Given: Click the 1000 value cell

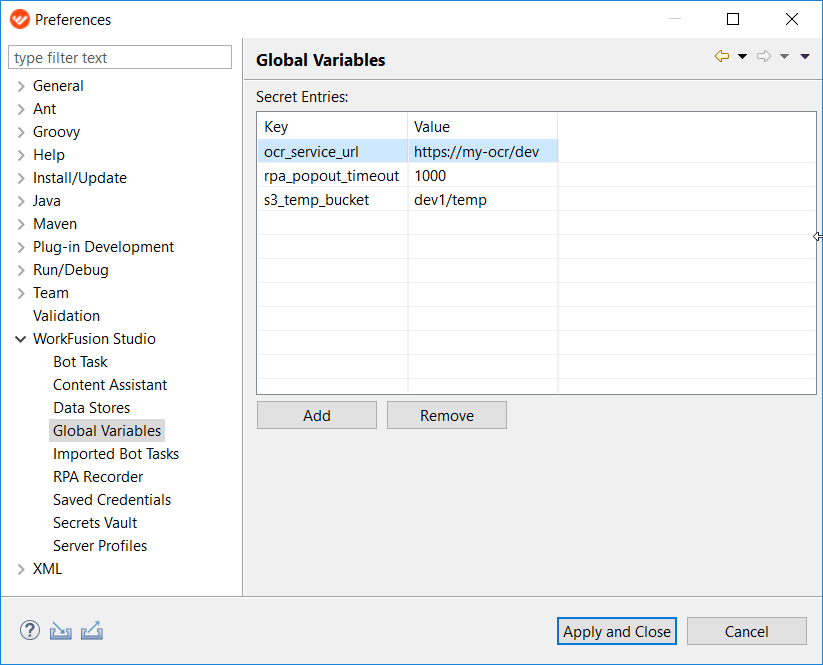Looking at the screenshot, I should (x=483, y=176).
